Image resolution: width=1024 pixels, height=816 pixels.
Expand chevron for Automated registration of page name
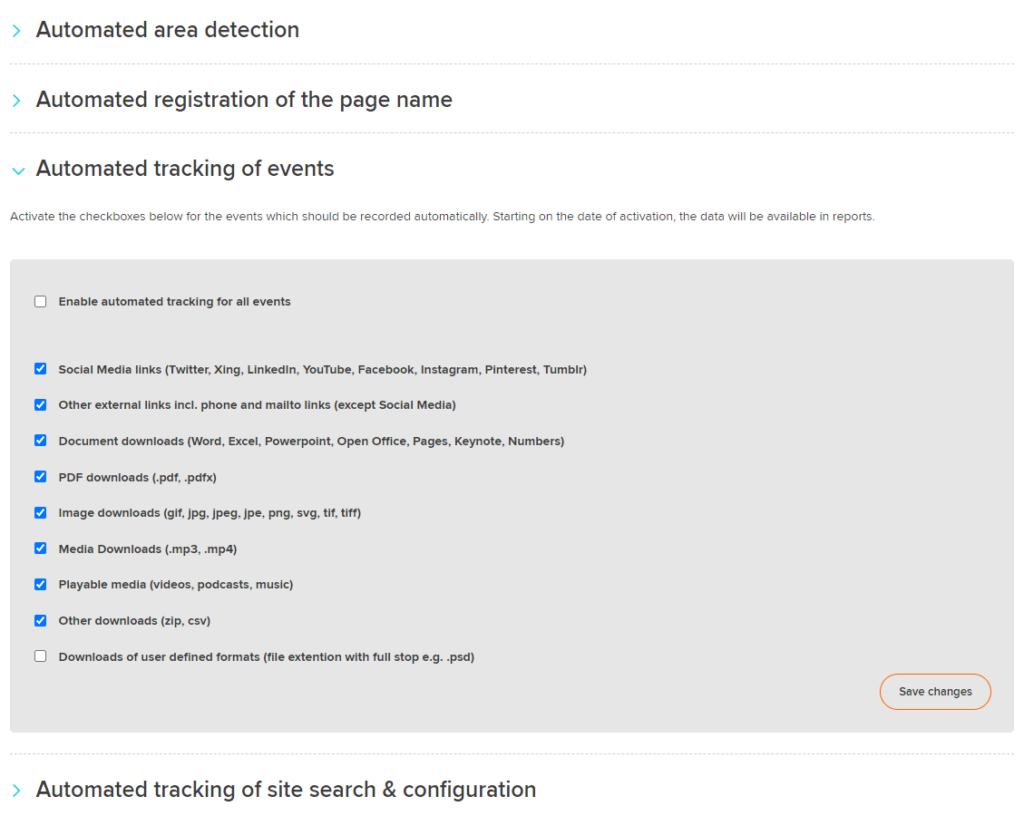[17, 101]
